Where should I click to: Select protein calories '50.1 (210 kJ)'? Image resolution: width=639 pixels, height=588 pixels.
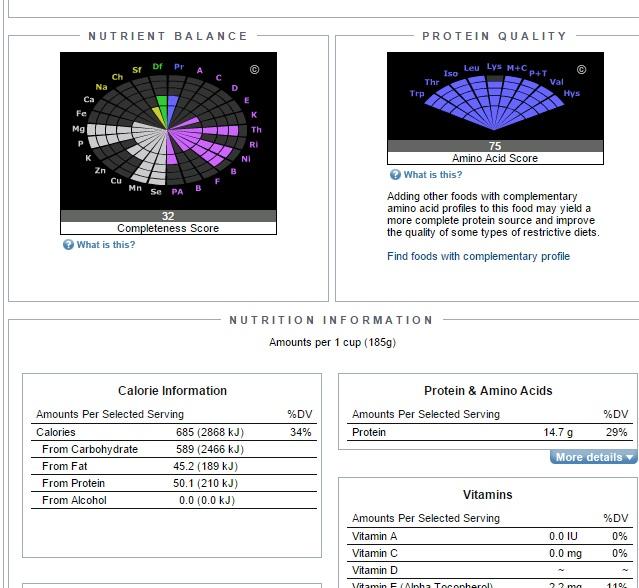click(205, 483)
